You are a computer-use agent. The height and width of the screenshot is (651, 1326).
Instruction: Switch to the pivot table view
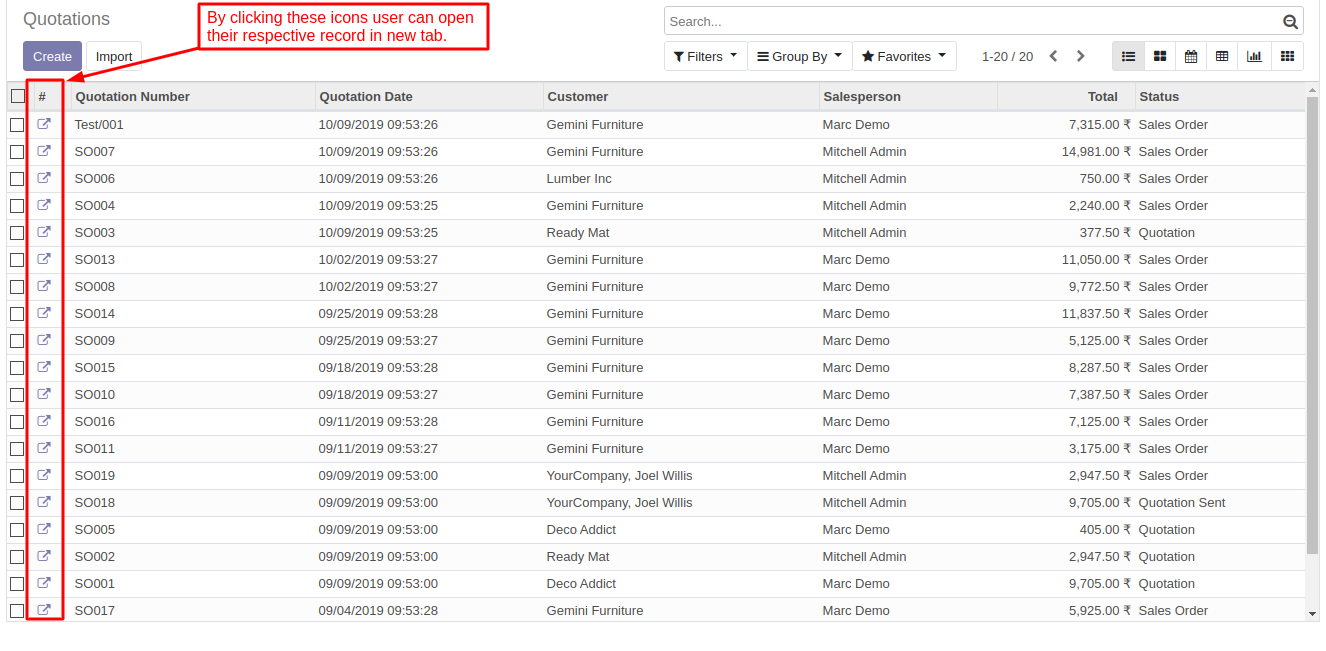click(x=1221, y=57)
